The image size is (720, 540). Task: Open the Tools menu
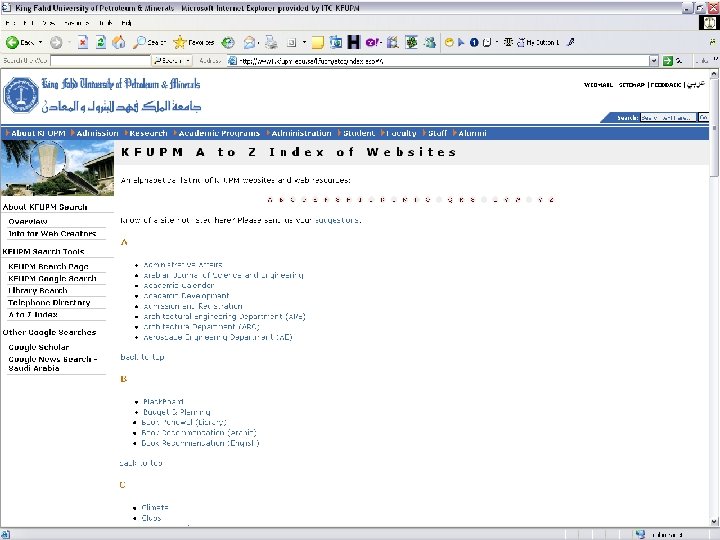tap(106, 22)
